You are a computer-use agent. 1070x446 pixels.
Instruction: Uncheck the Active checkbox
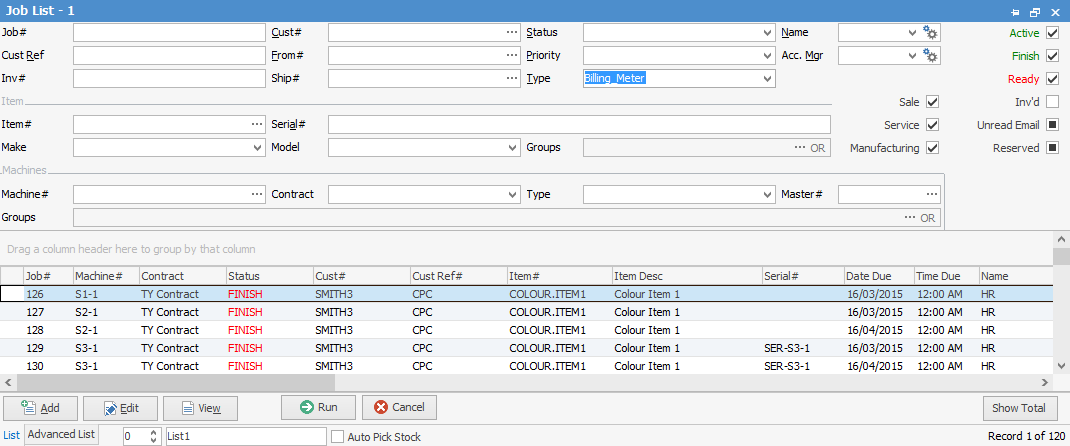click(1052, 33)
